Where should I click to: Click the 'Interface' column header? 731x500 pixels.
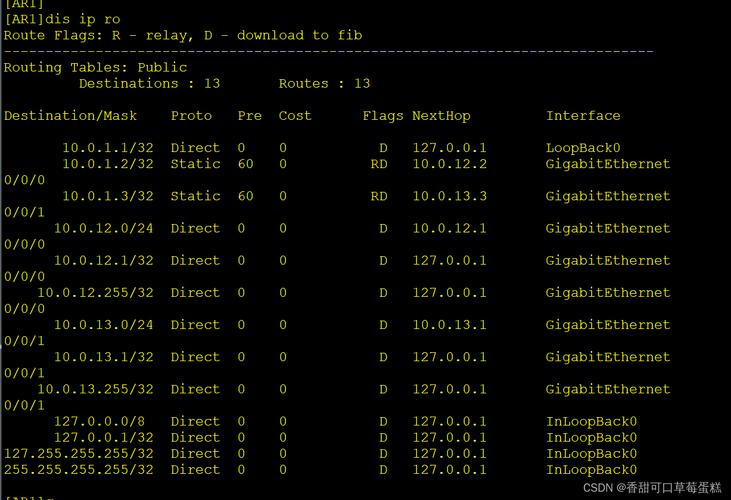(x=583, y=116)
